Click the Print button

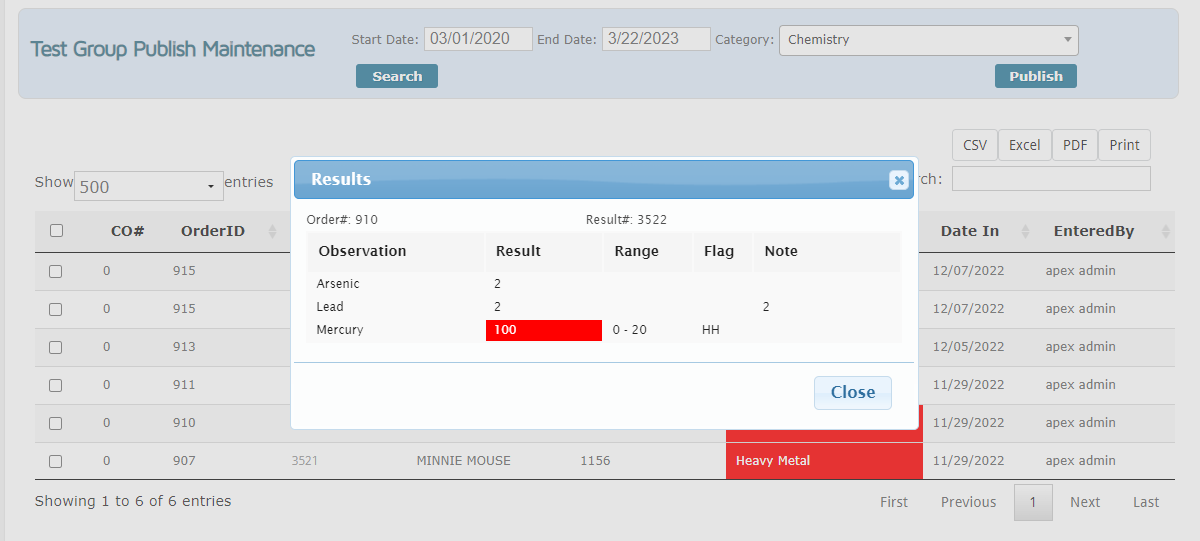pos(1124,145)
